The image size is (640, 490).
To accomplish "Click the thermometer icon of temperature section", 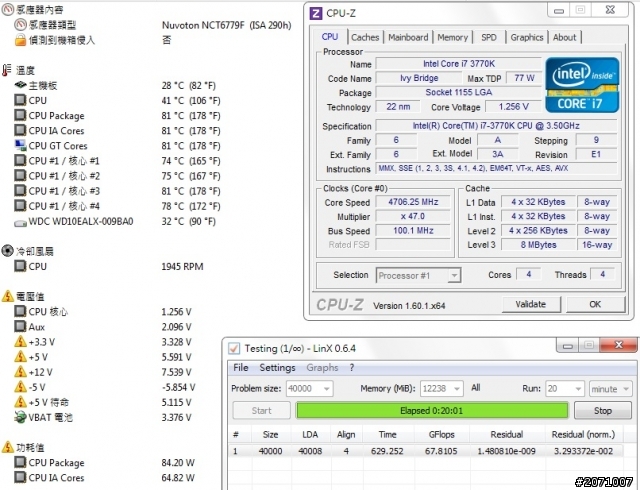I will coord(6,70).
